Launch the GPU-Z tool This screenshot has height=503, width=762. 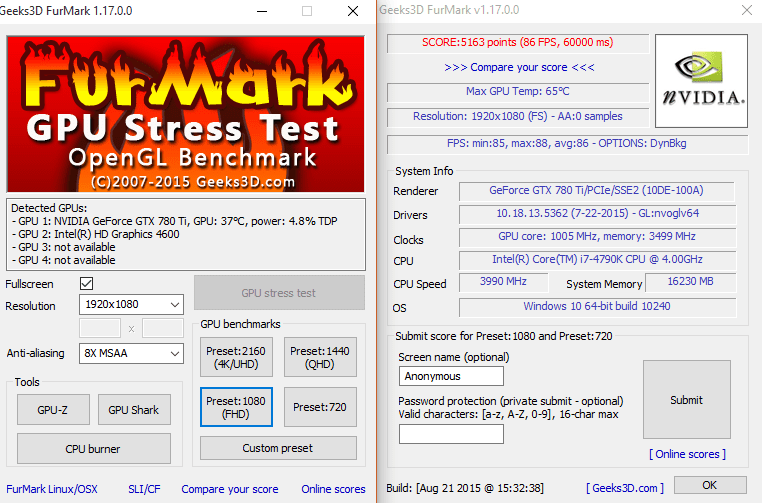click(53, 410)
